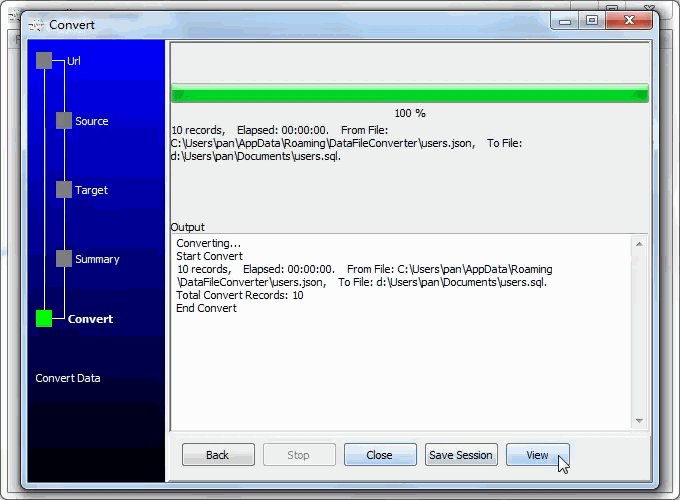Click the gray Target step square

click(64, 190)
